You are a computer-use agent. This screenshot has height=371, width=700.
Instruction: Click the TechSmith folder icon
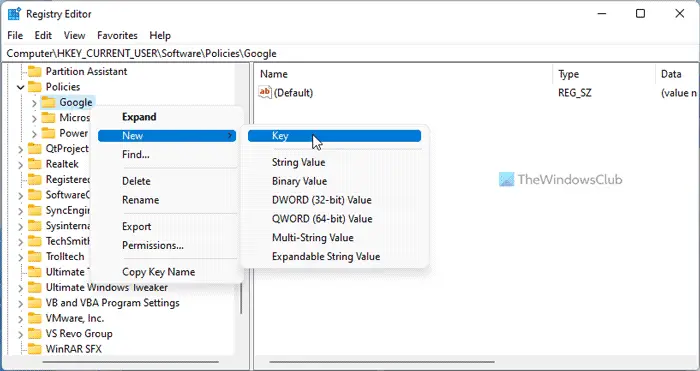pyautogui.click(x=34, y=241)
